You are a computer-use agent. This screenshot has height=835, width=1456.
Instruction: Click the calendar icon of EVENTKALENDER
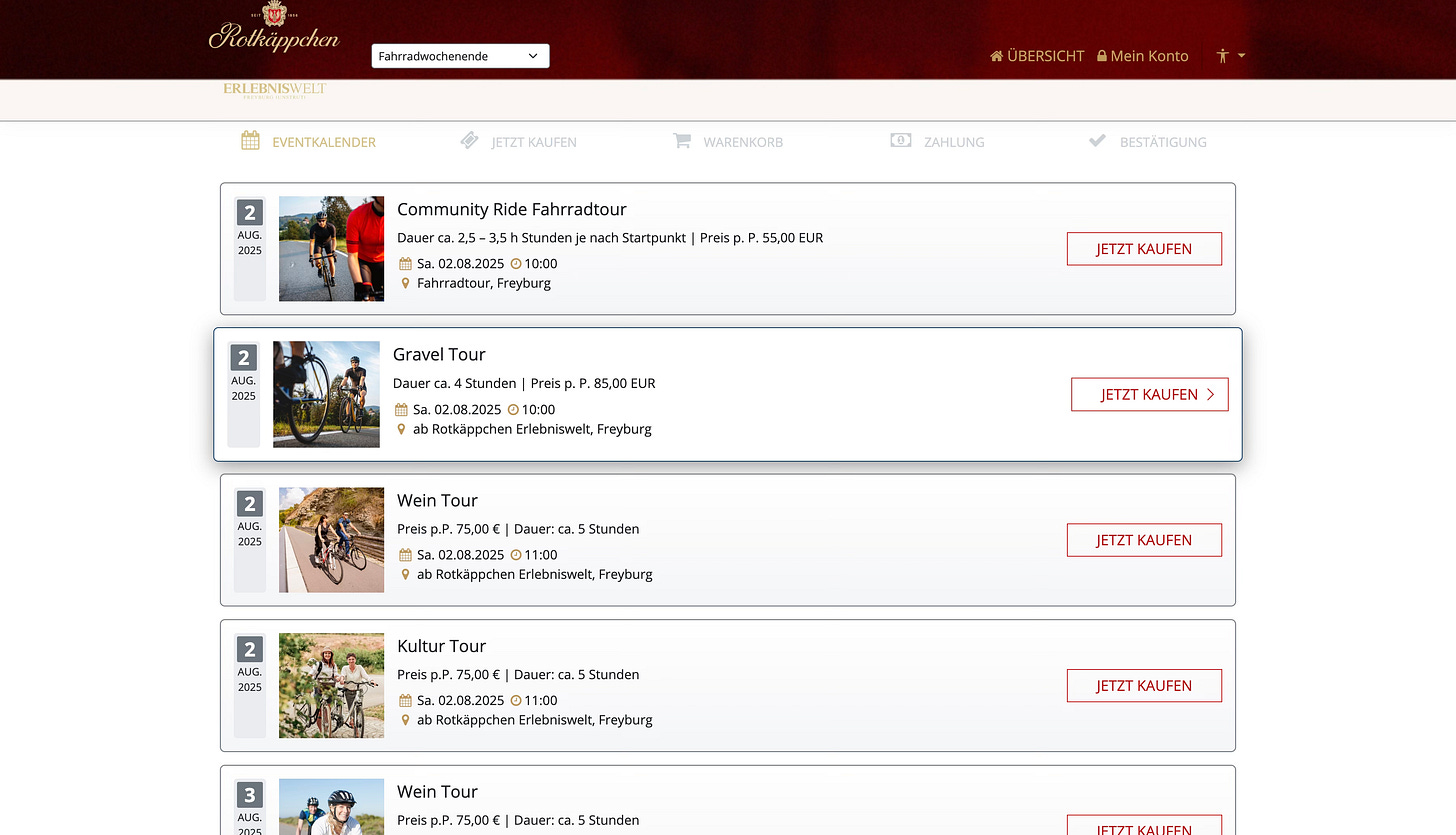250,141
